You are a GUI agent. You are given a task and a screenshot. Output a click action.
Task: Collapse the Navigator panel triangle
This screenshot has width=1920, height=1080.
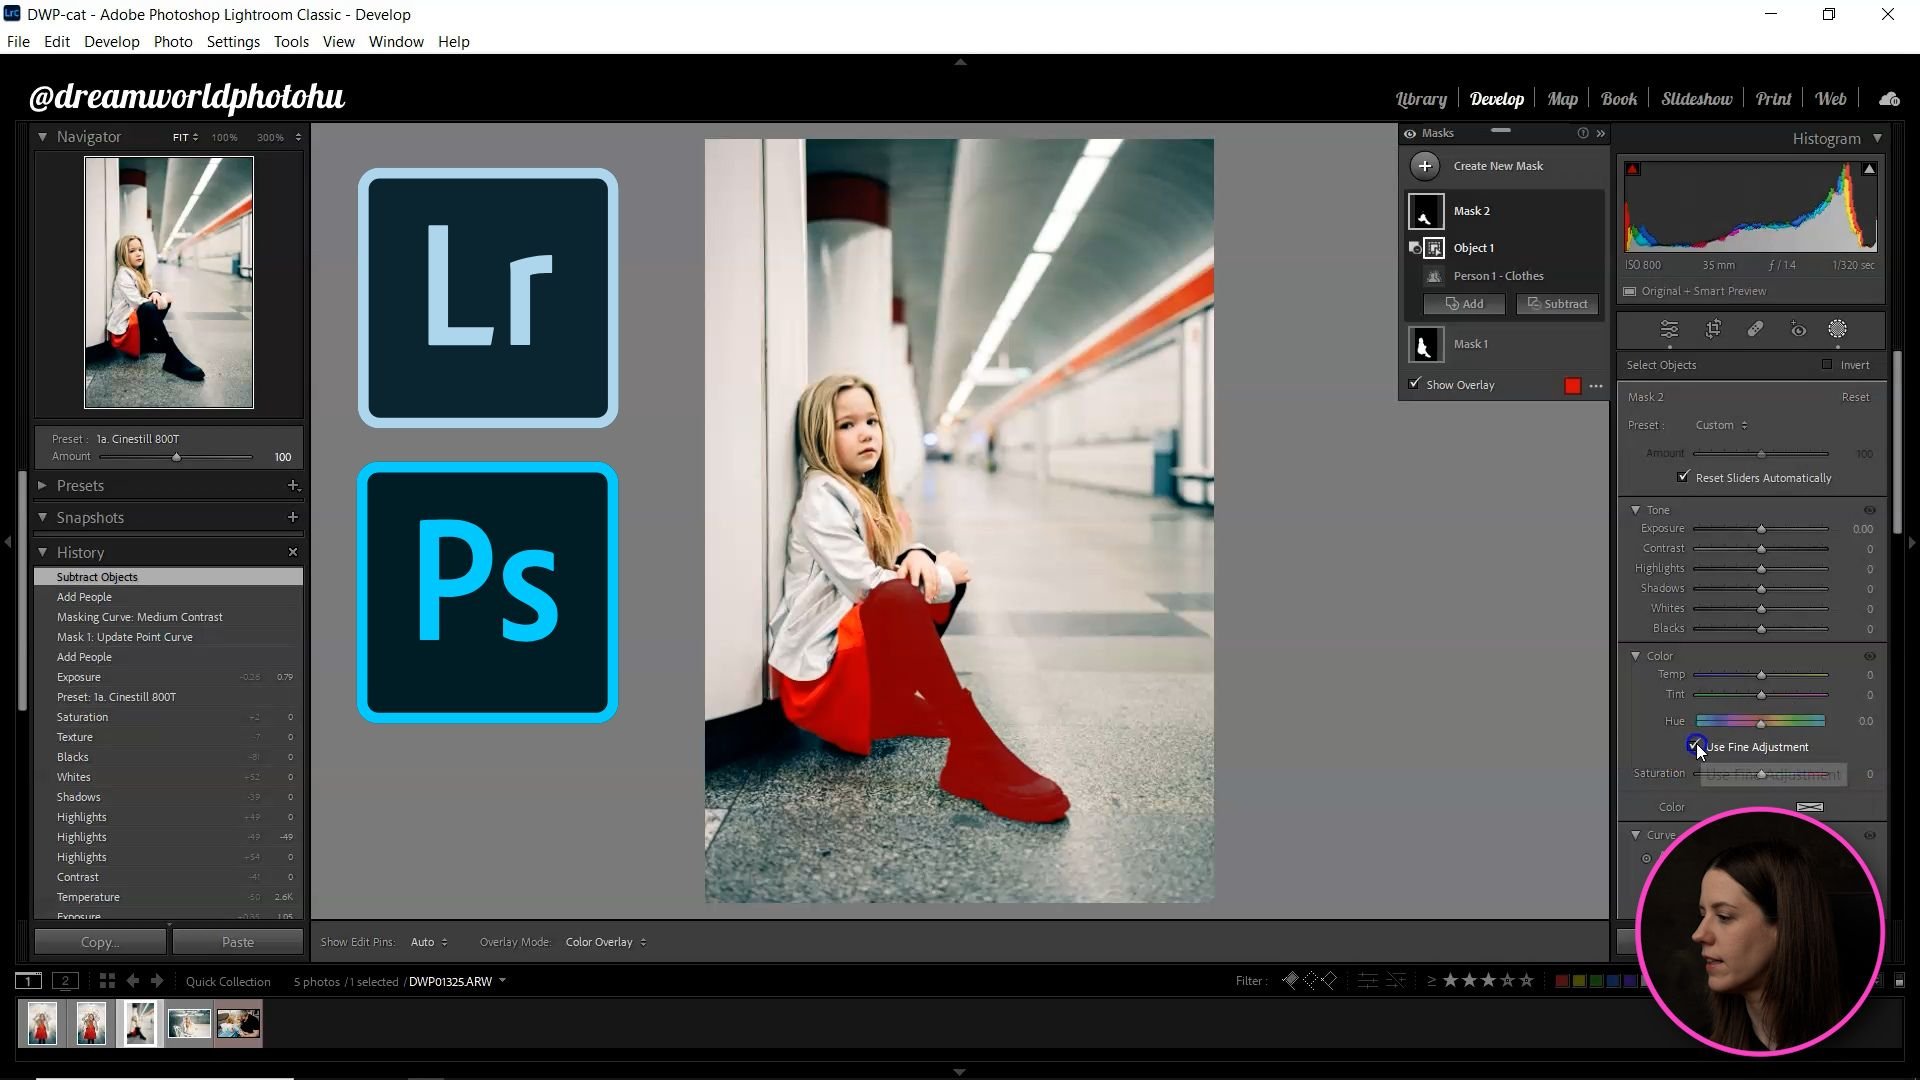42,137
